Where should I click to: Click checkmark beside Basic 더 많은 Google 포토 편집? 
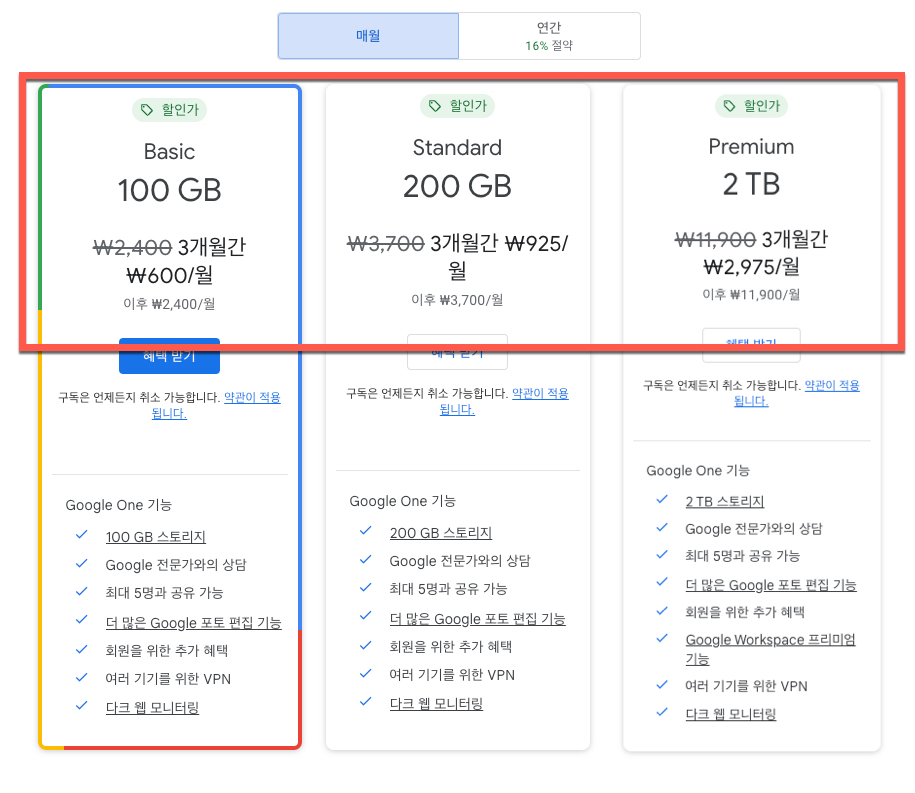[x=82, y=619]
